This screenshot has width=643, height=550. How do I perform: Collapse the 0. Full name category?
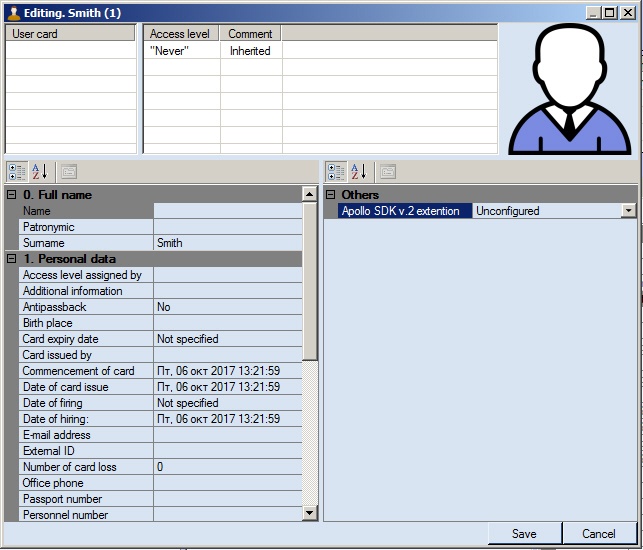tap(12, 195)
